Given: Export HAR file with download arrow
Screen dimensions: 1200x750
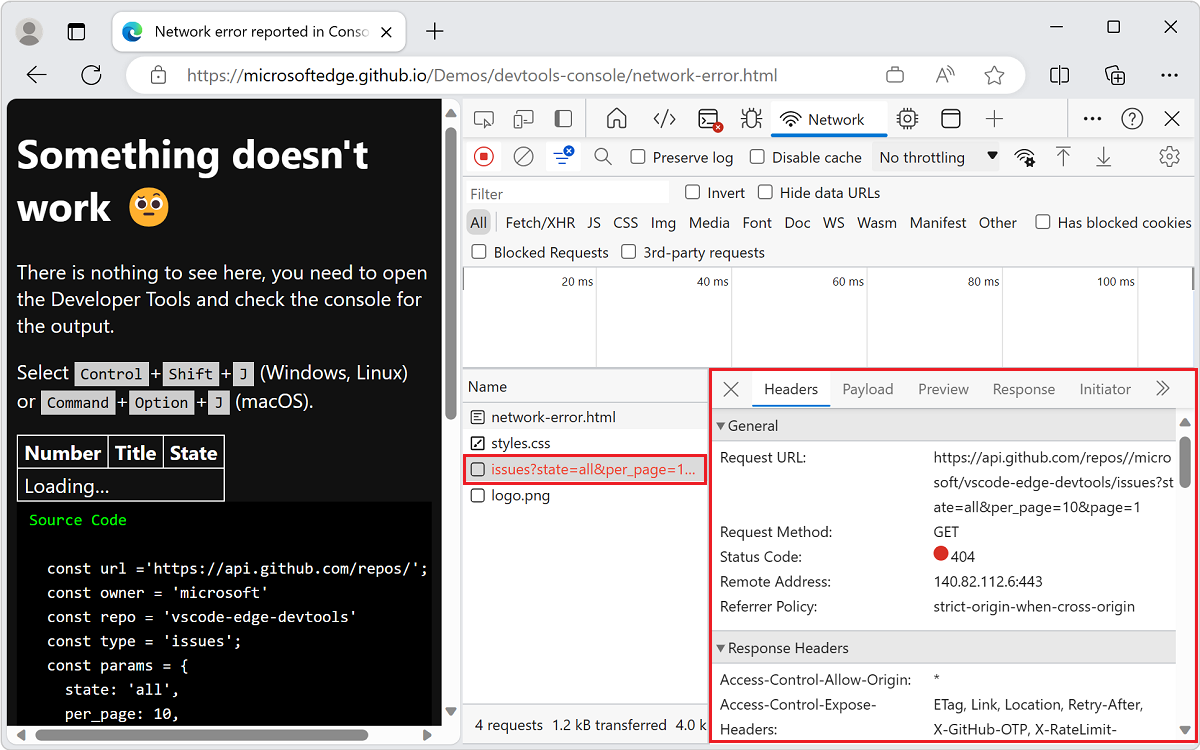Looking at the screenshot, I should tap(1101, 157).
